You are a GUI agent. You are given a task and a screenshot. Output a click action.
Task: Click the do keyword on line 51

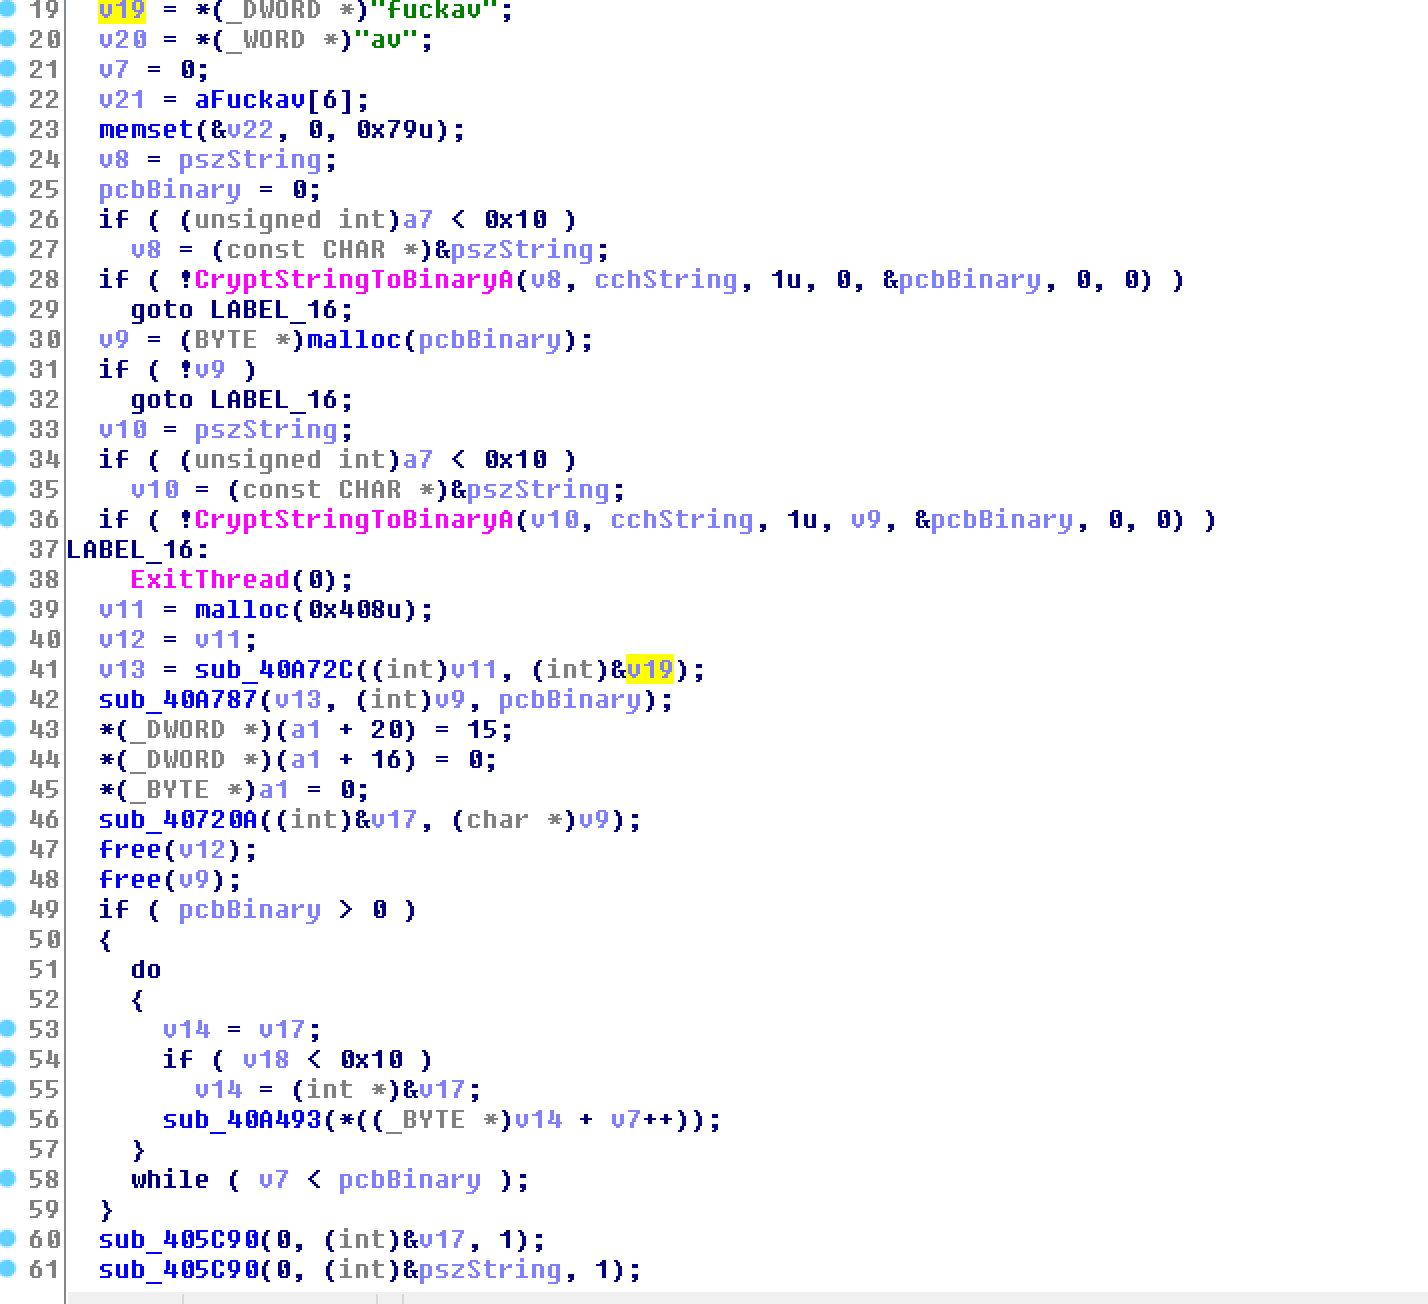click(x=146, y=970)
